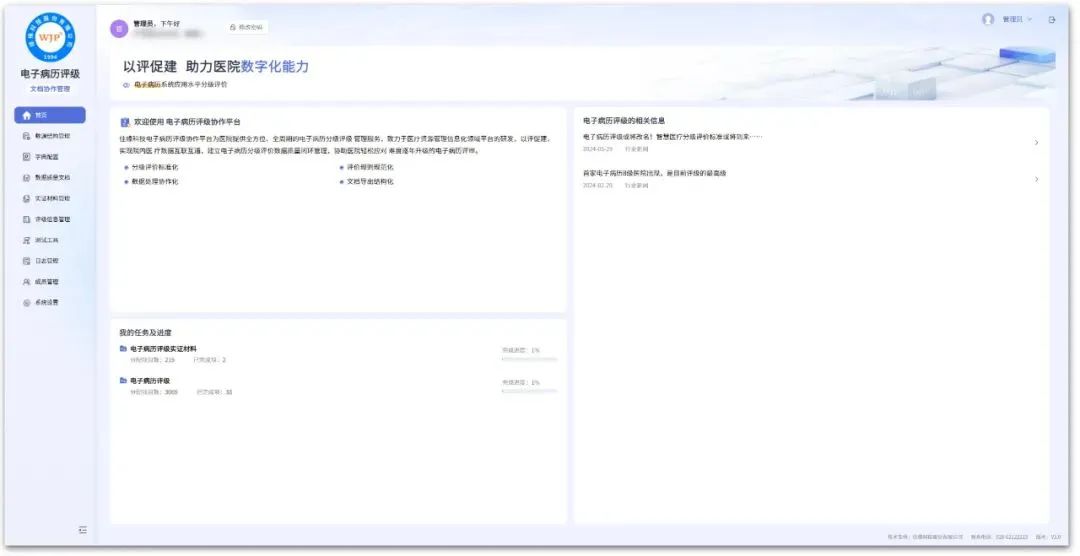This screenshot has height=556, width=1080.
Task: Click the 管理员，下午好 greeting text
Action: click(x=156, y=23)
